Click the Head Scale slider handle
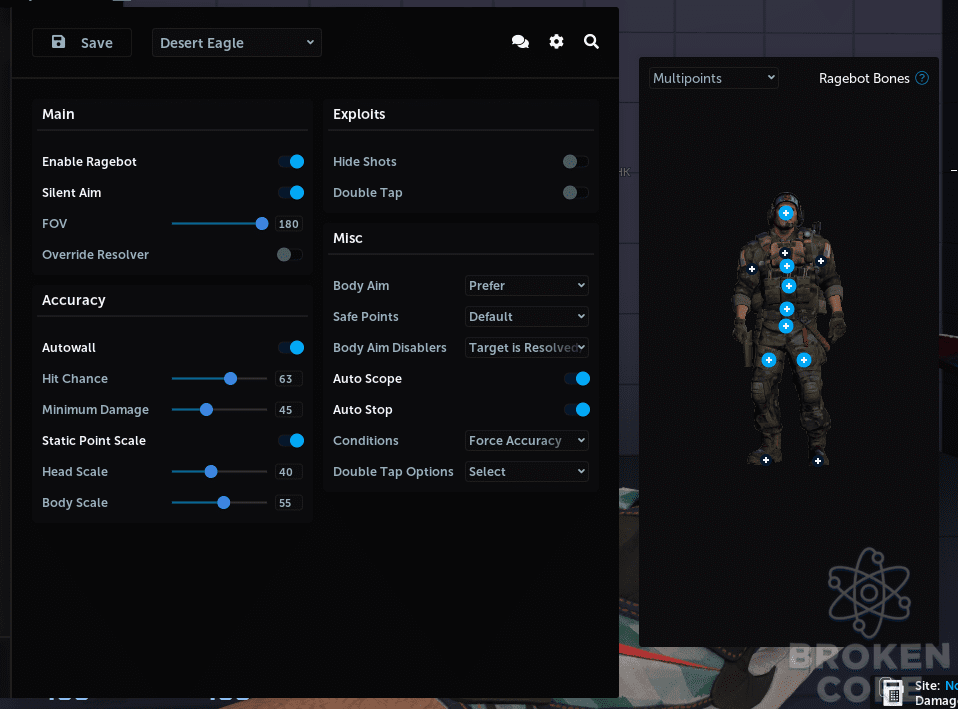The width and height of the screenshot is (958, 709). 211,471
